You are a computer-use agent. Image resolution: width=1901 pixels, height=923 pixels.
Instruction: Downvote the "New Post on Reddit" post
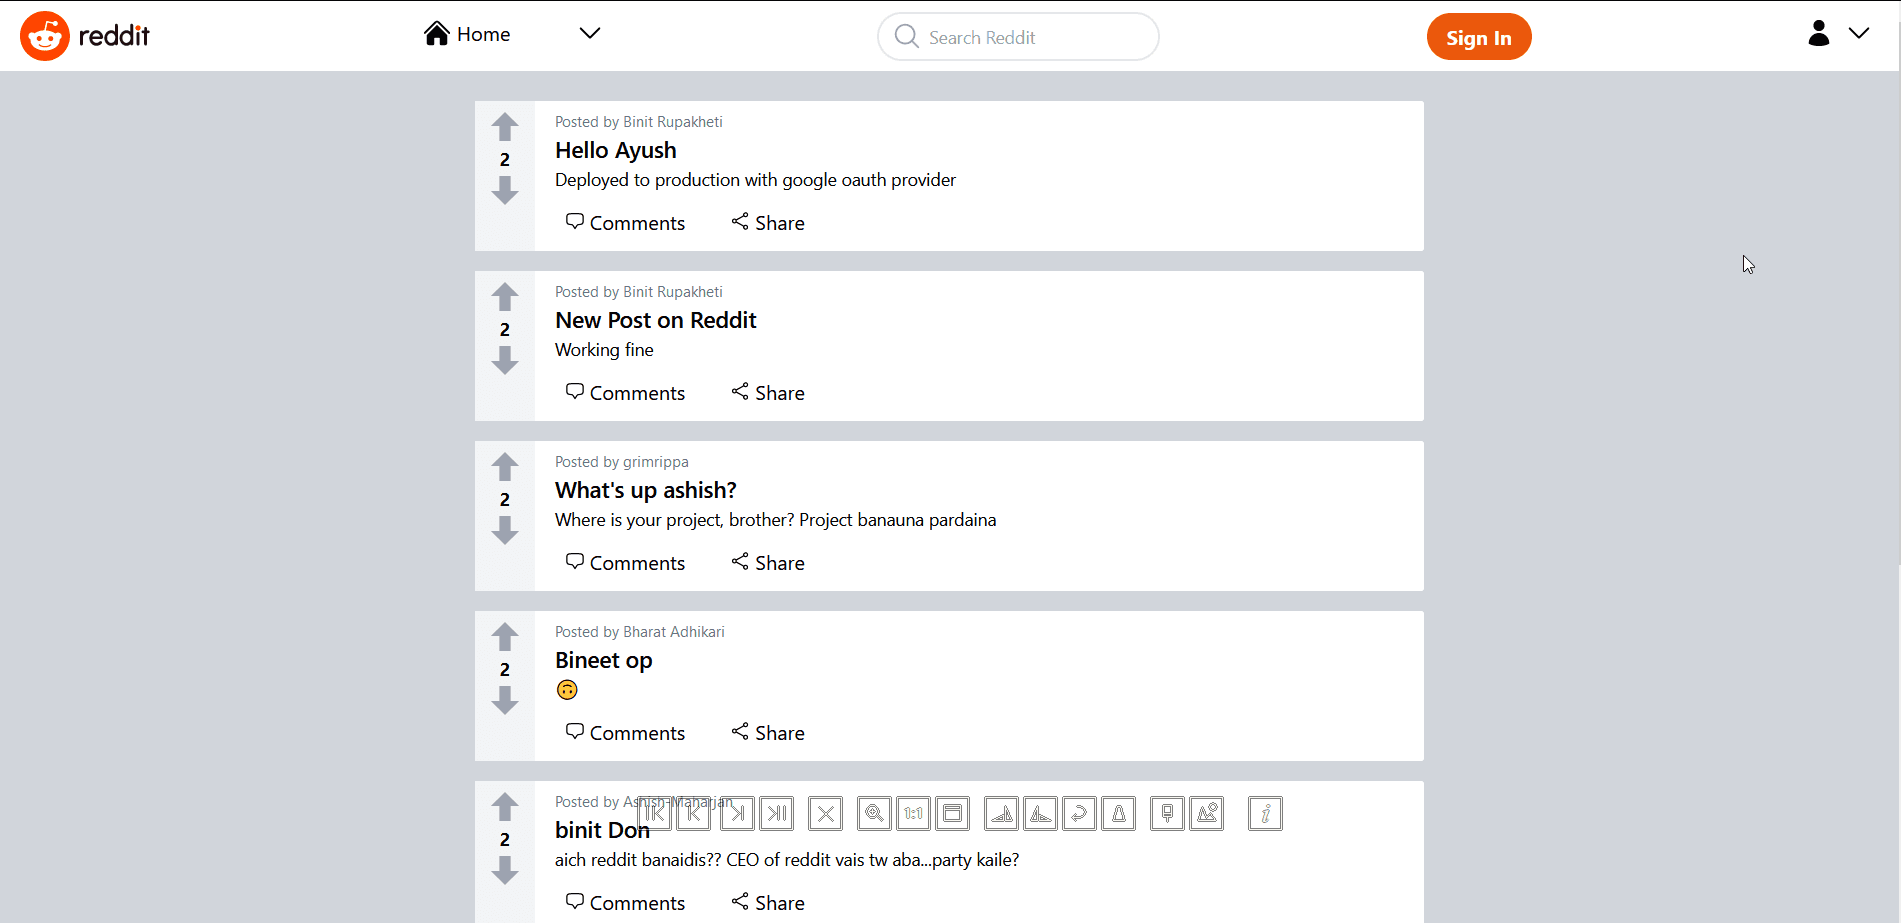505,360
